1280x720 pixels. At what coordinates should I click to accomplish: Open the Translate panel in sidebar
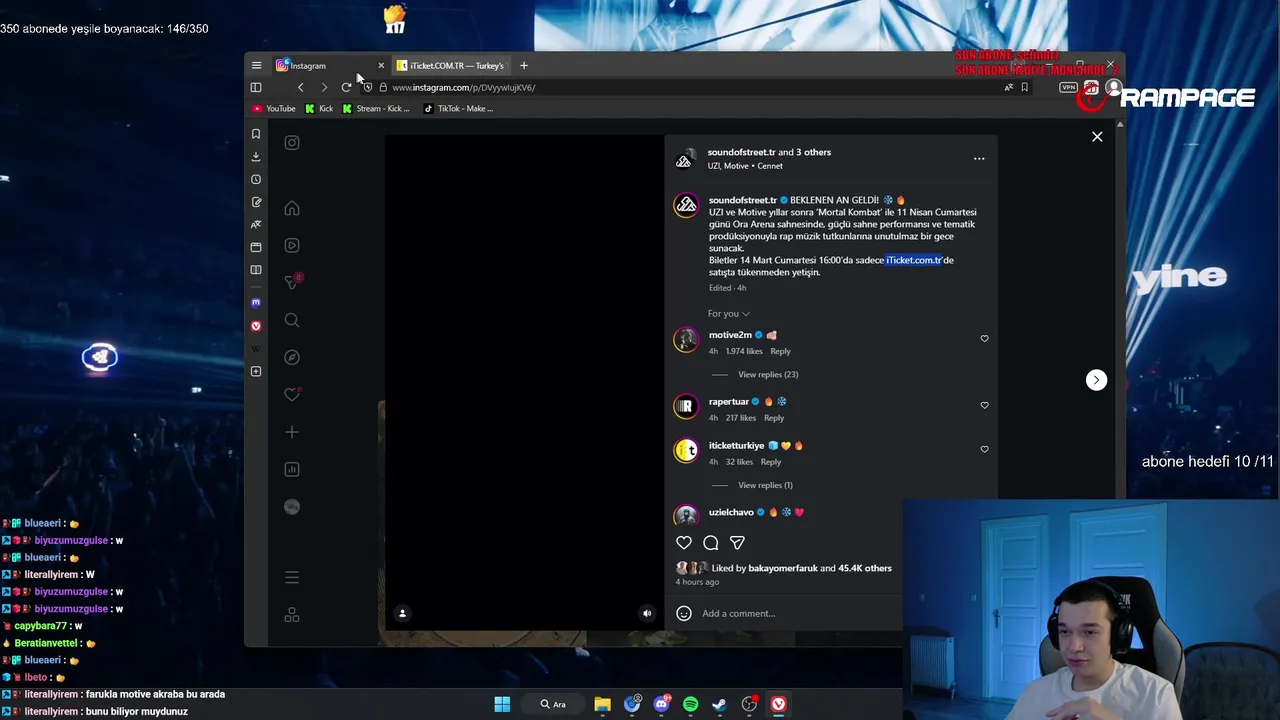256,224
